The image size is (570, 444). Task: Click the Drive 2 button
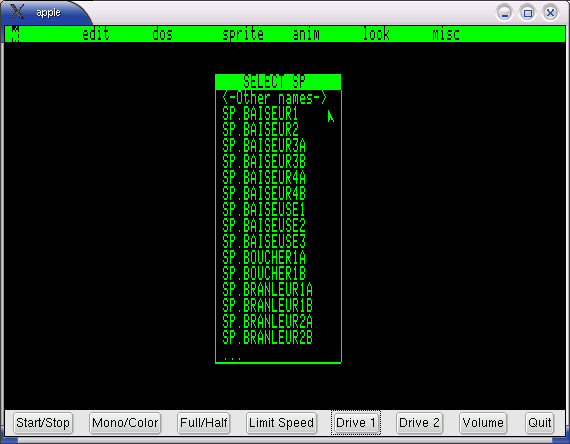click(x=420, y=423)
